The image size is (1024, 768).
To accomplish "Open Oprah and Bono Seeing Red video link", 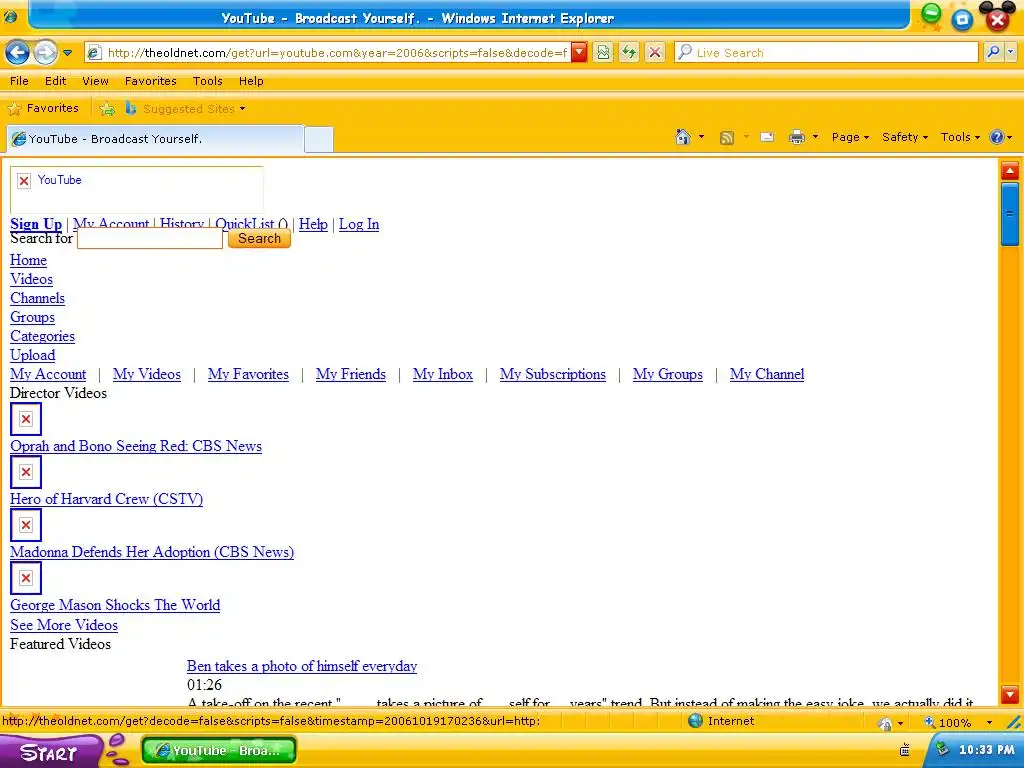I will point(136,446).
